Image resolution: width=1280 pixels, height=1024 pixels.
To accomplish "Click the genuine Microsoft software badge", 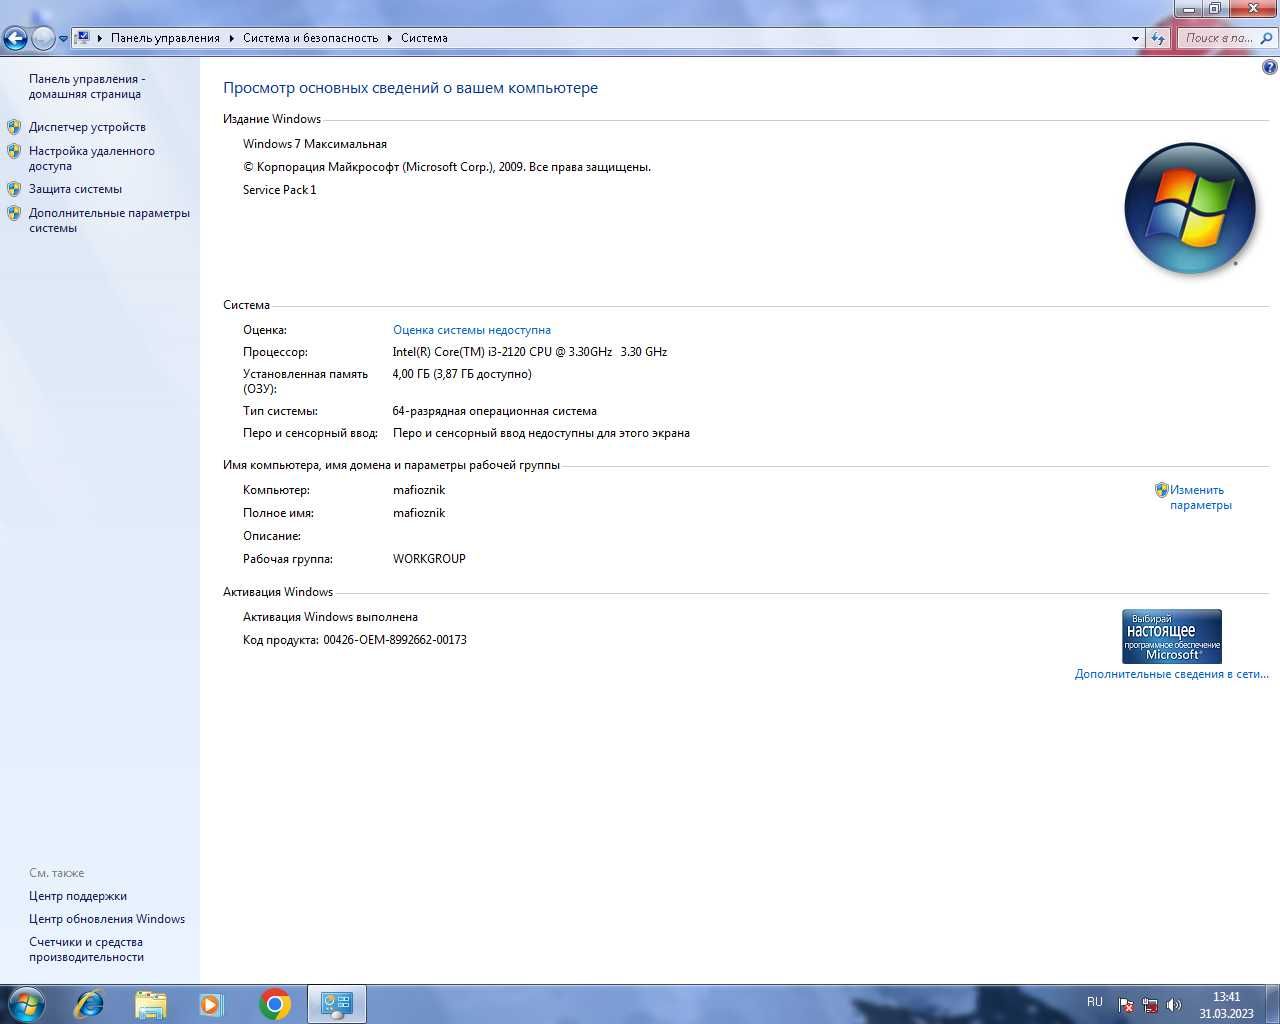I will 1172,636.
